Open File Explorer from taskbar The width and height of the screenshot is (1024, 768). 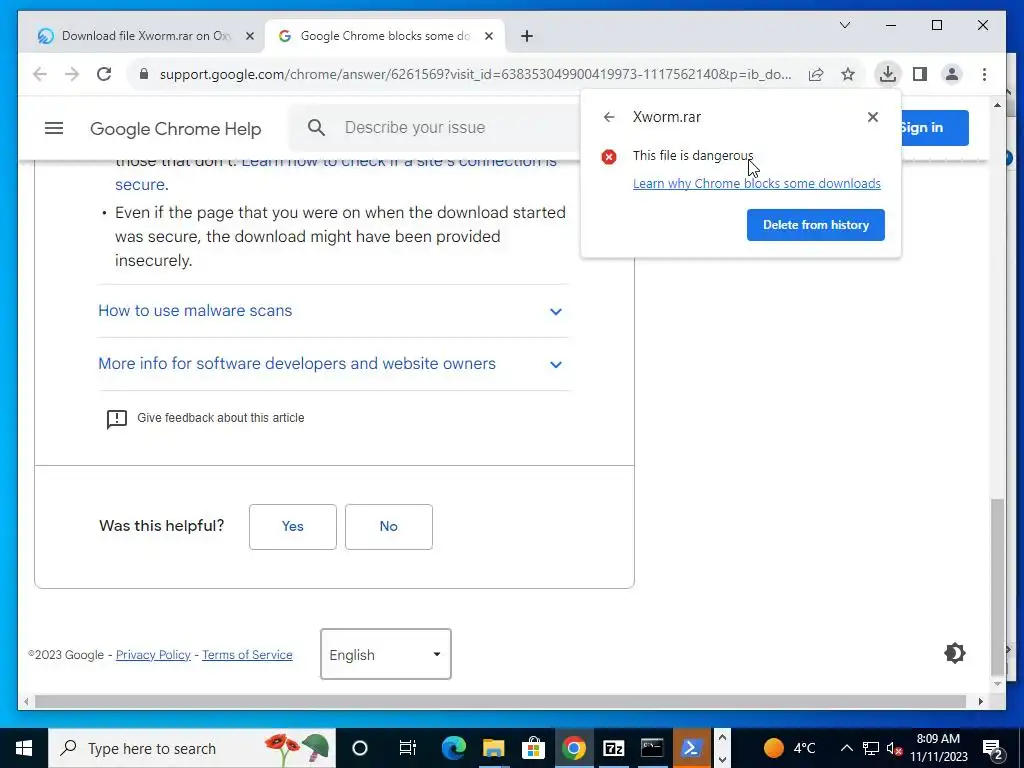point(494,748)
